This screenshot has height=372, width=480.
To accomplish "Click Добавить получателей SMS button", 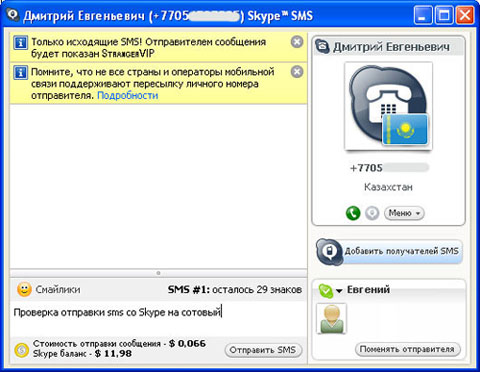I will [389, 251].
